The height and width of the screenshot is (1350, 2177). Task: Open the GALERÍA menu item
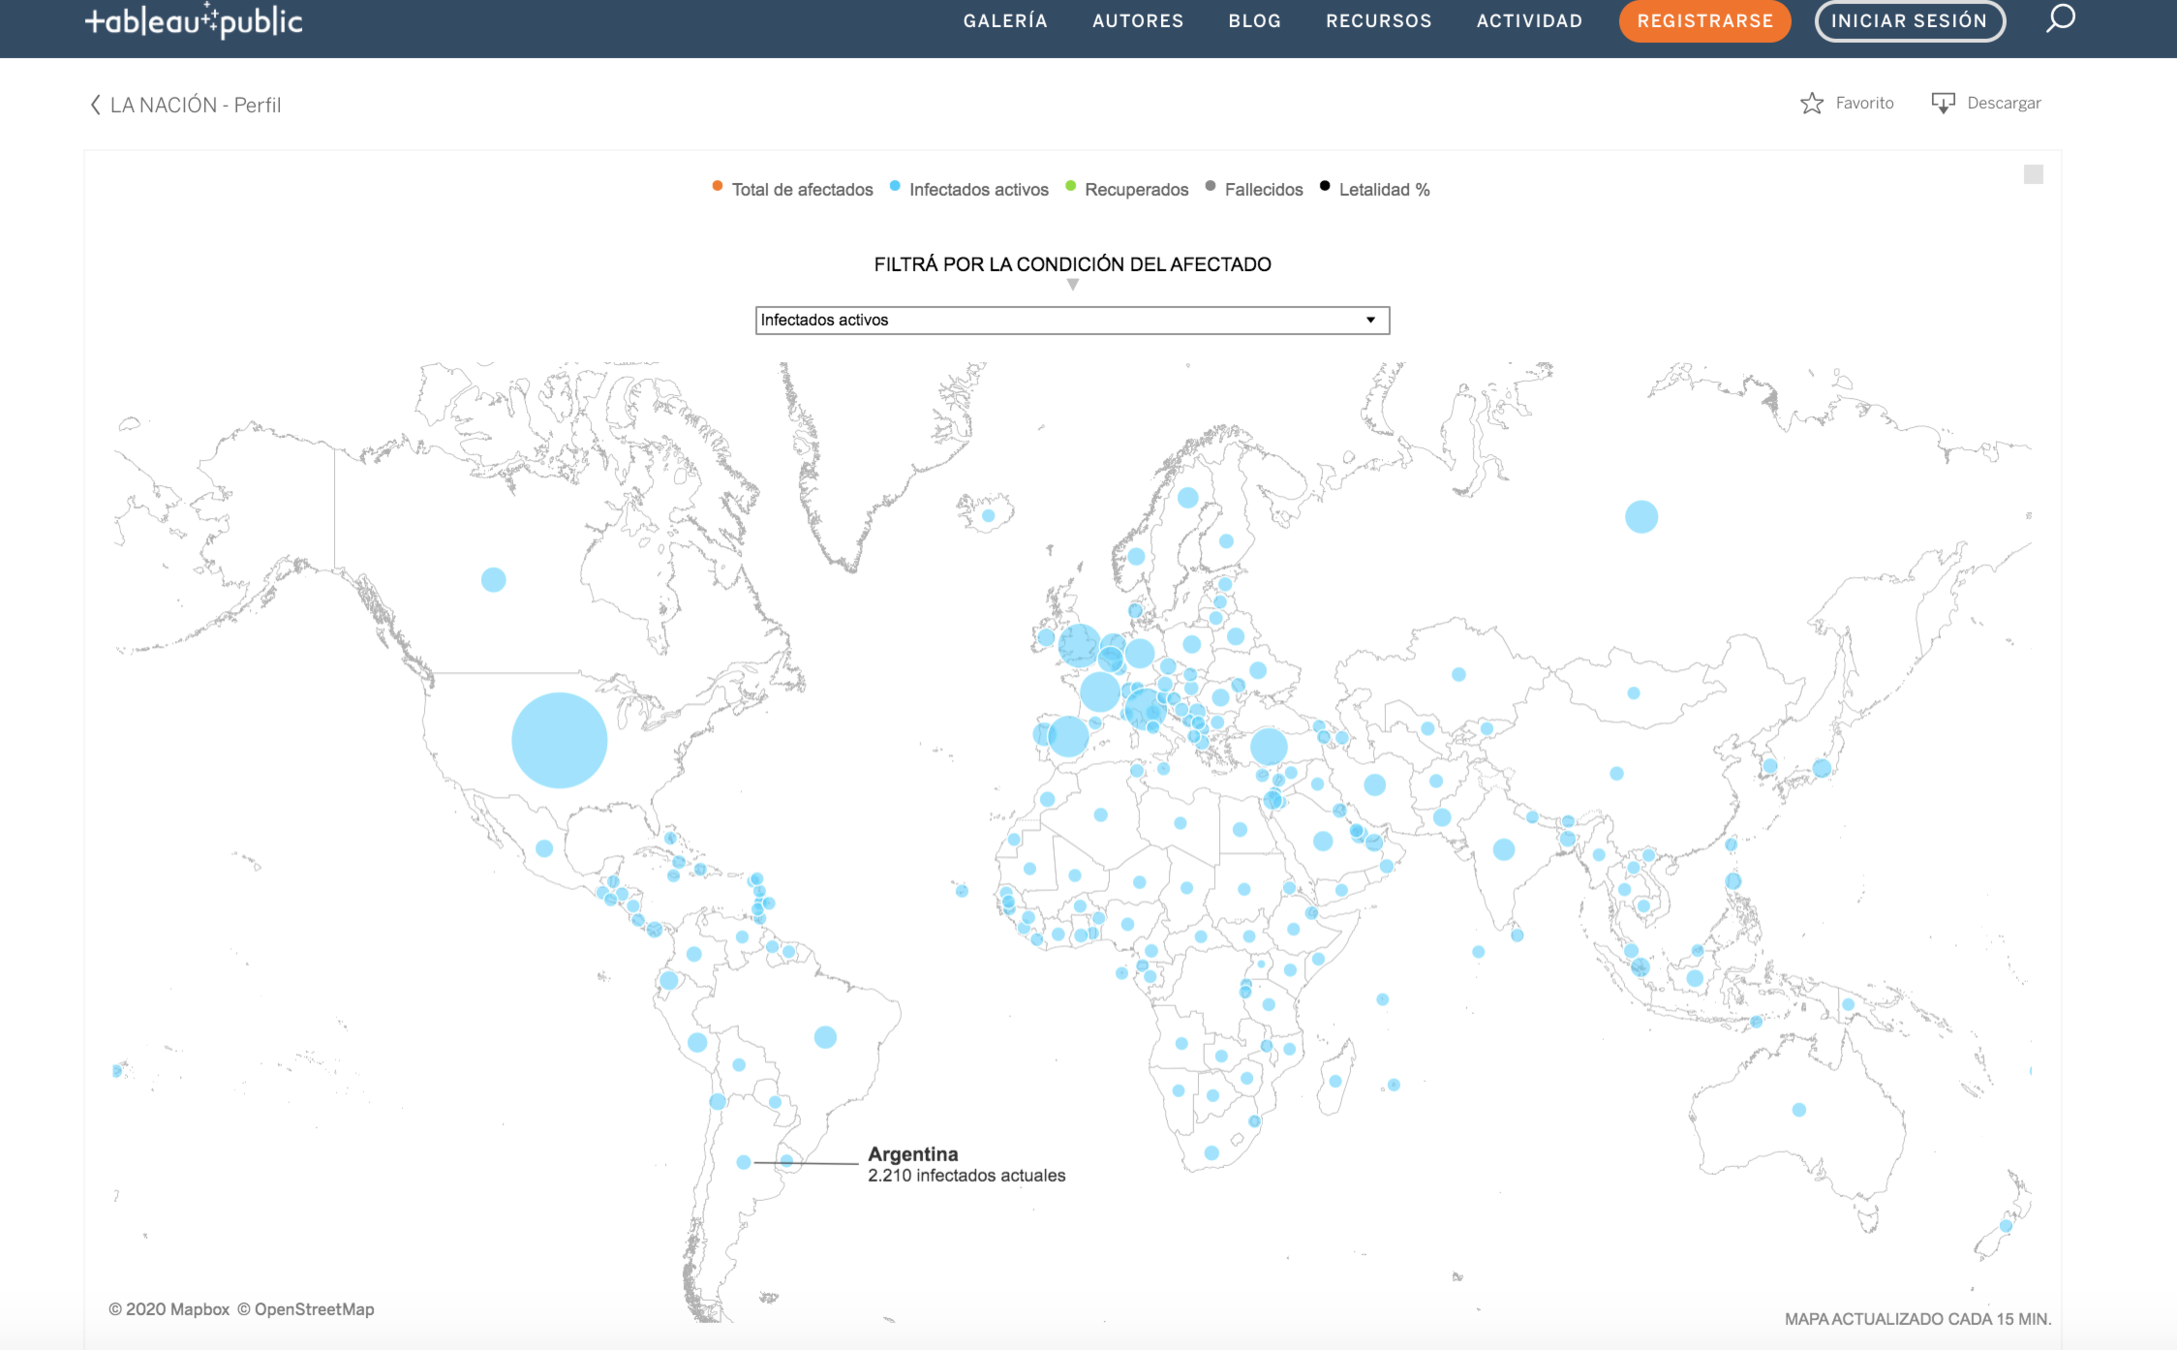point(1005,21)
